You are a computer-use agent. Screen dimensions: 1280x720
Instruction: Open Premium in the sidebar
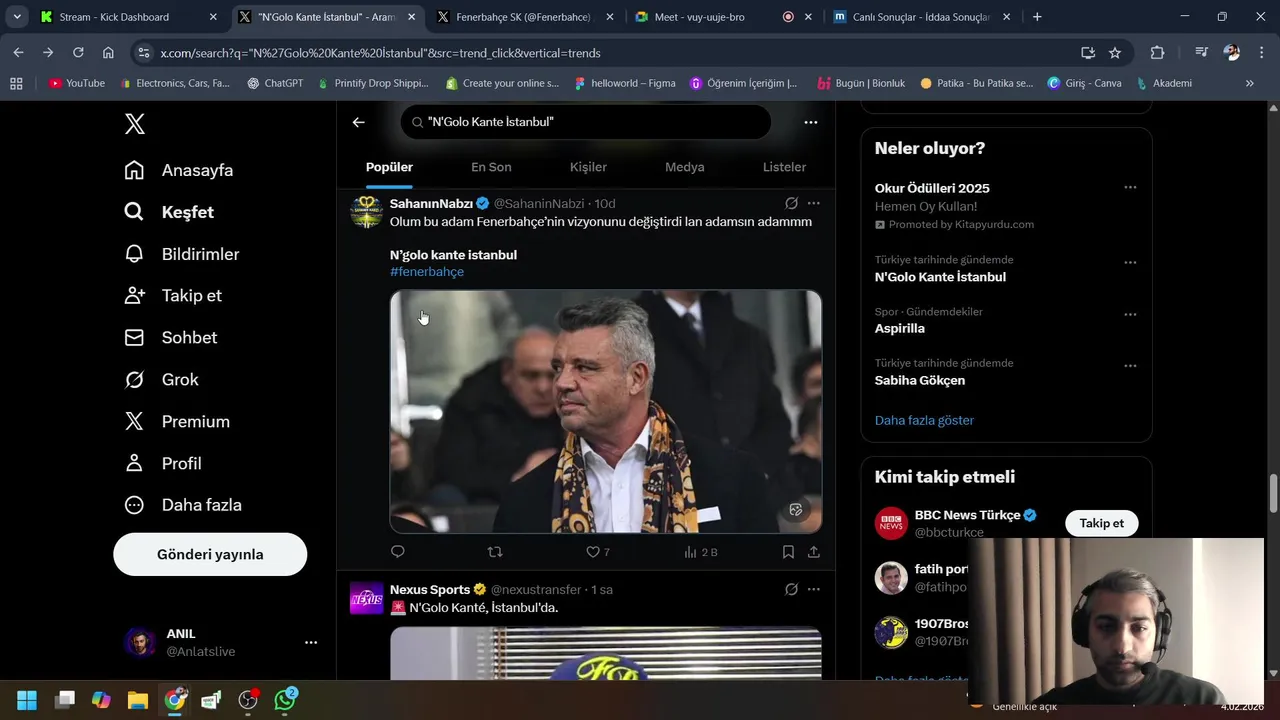[x=176, y=422]
